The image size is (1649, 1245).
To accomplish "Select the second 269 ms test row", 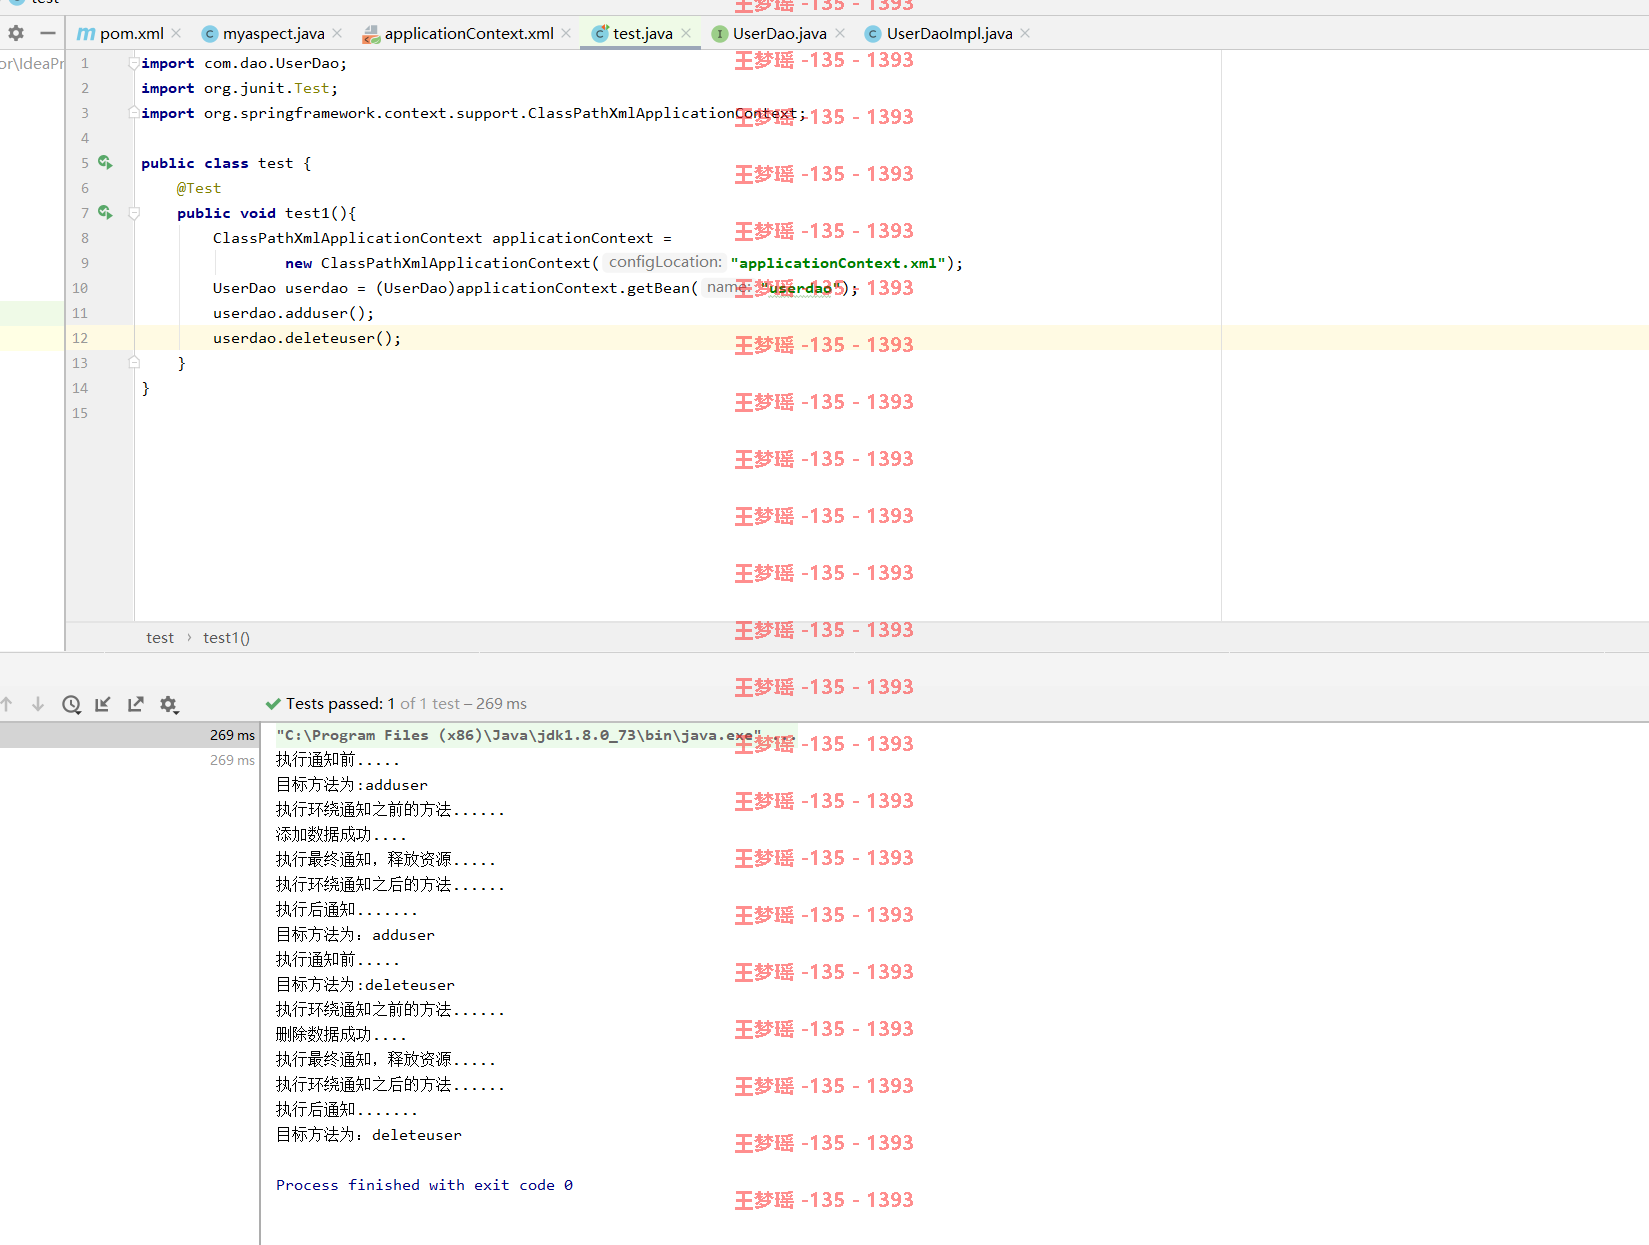I will pos(129,760).
